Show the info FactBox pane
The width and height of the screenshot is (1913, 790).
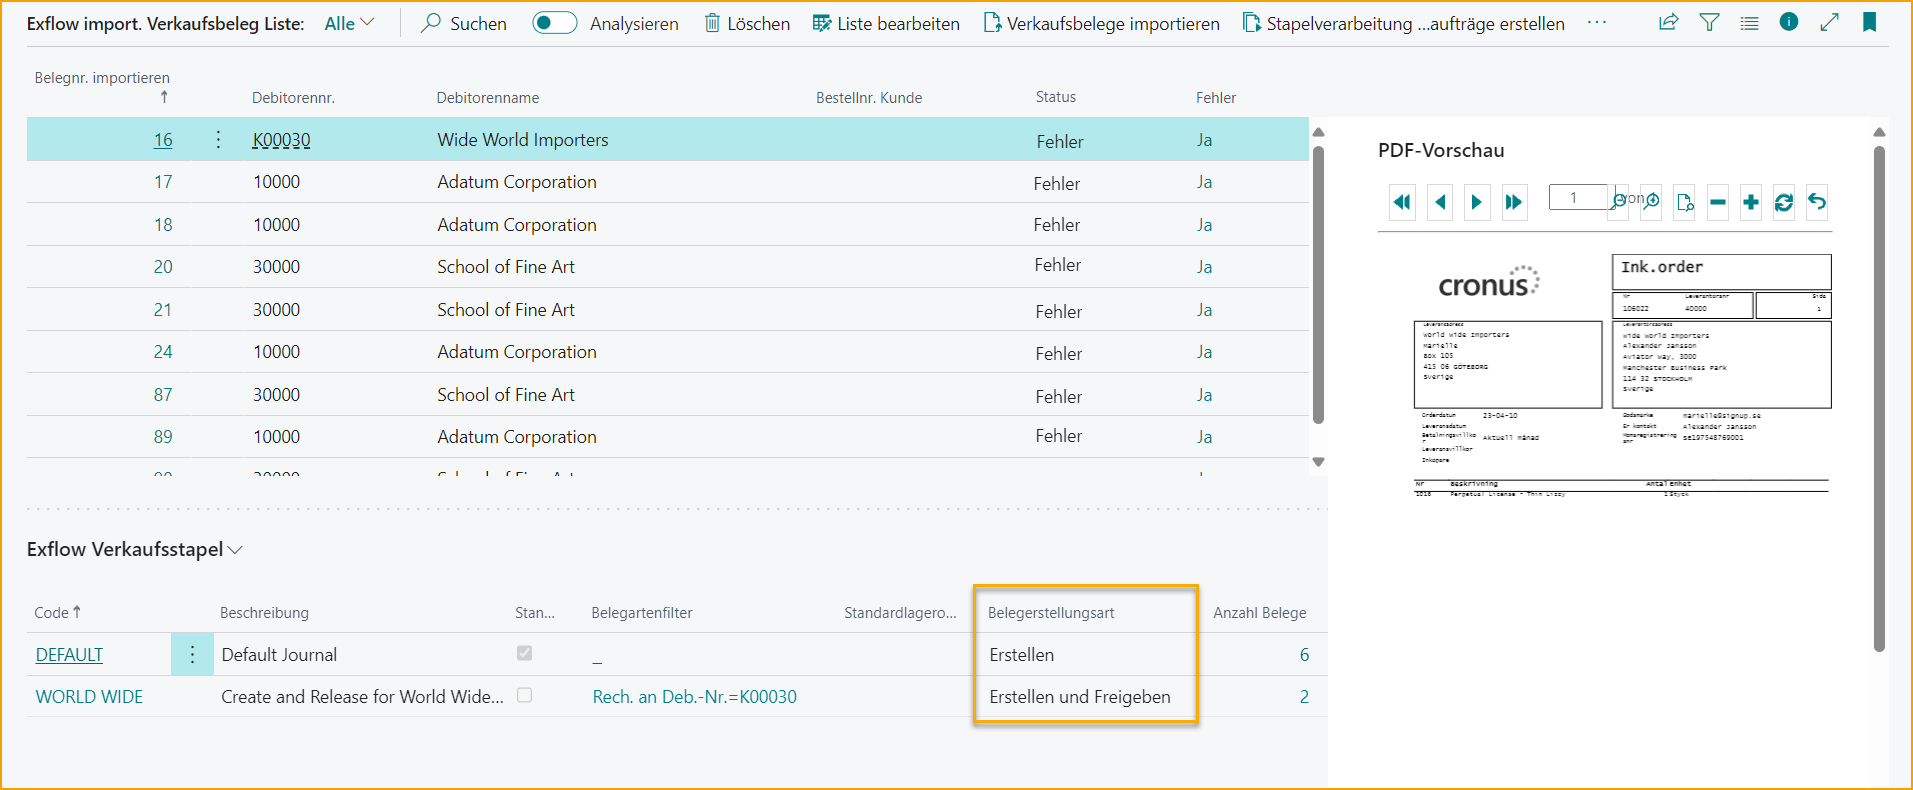click(x=1789, y=23)
